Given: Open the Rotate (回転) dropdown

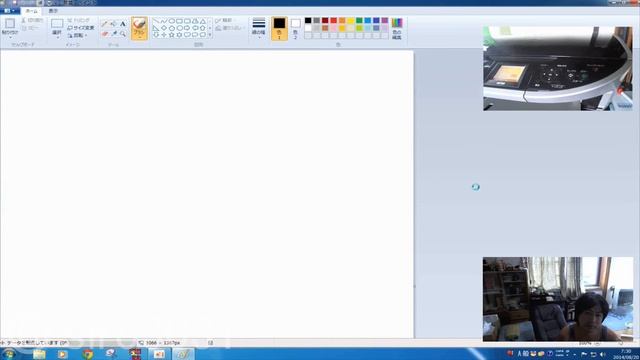Looking at the screenshot, I should click(78, 36).
